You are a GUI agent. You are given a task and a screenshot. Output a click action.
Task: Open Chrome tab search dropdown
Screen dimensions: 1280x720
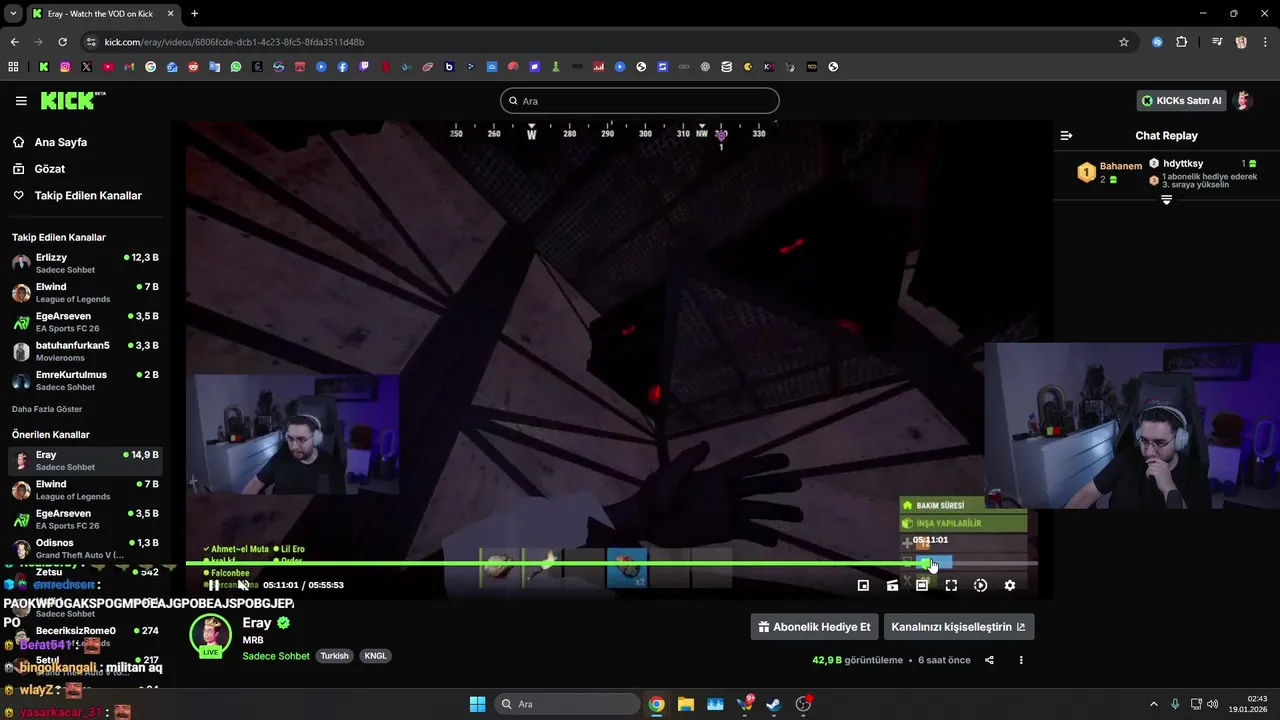point(13,13)
